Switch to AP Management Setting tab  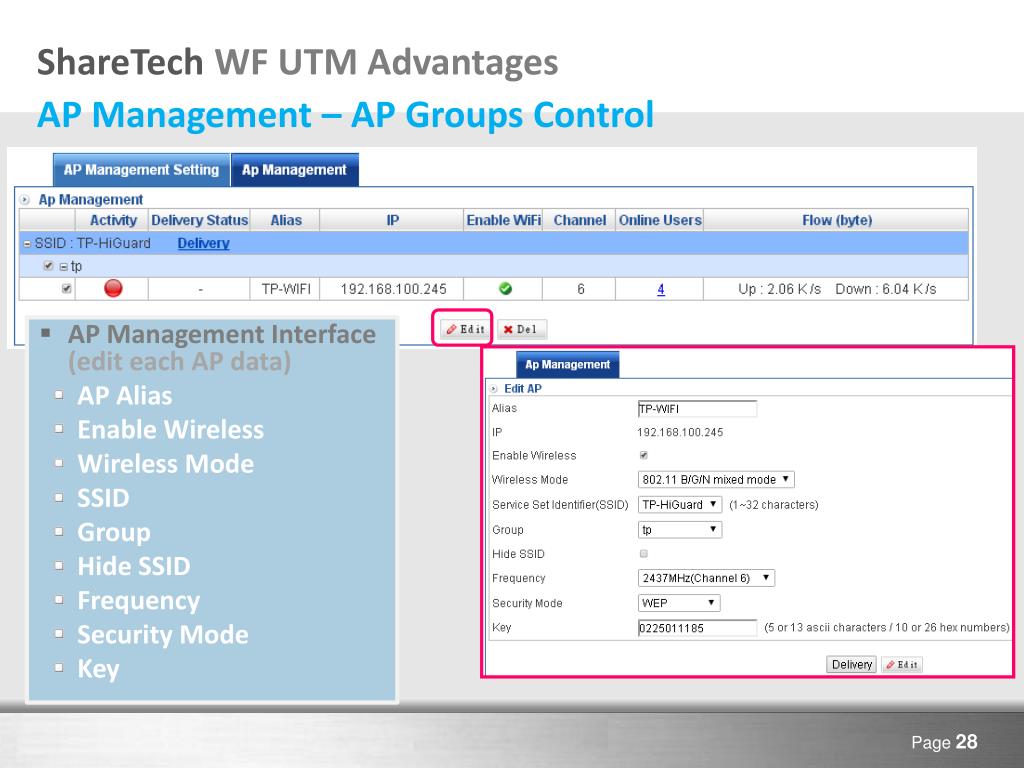pyautogui.click(x=141, y=170)
